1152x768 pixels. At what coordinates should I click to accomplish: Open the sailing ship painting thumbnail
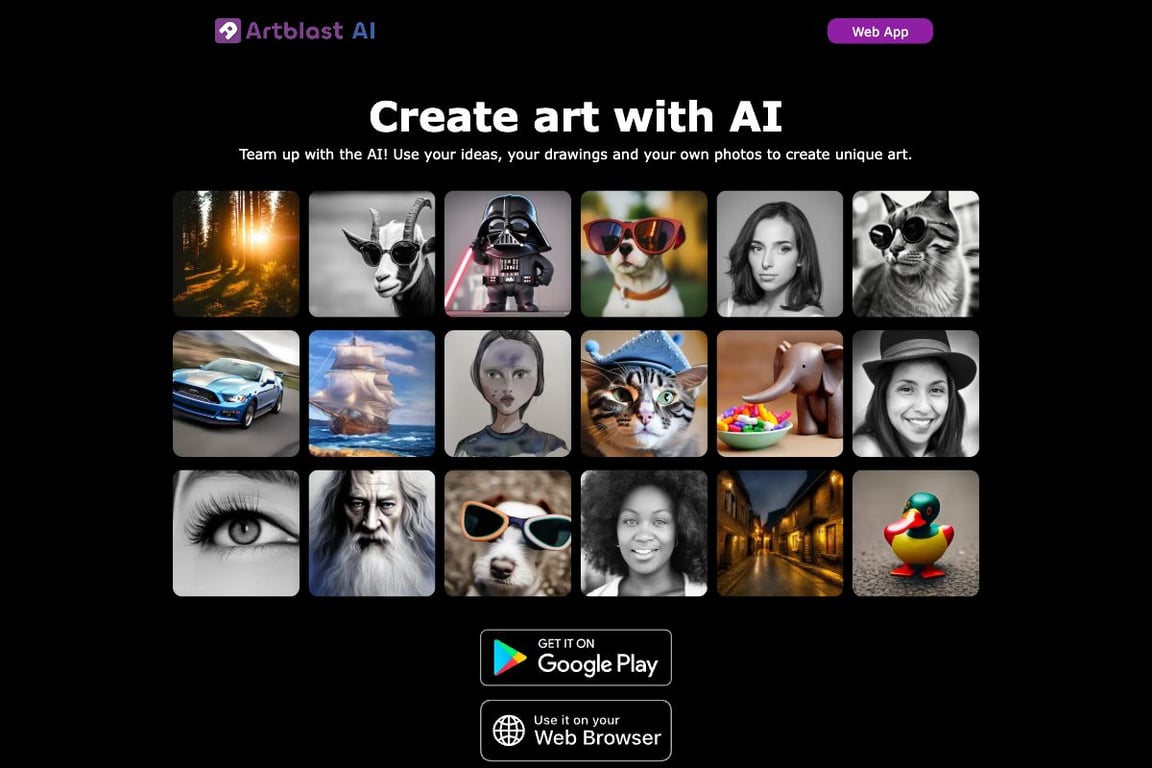[372, 393]
